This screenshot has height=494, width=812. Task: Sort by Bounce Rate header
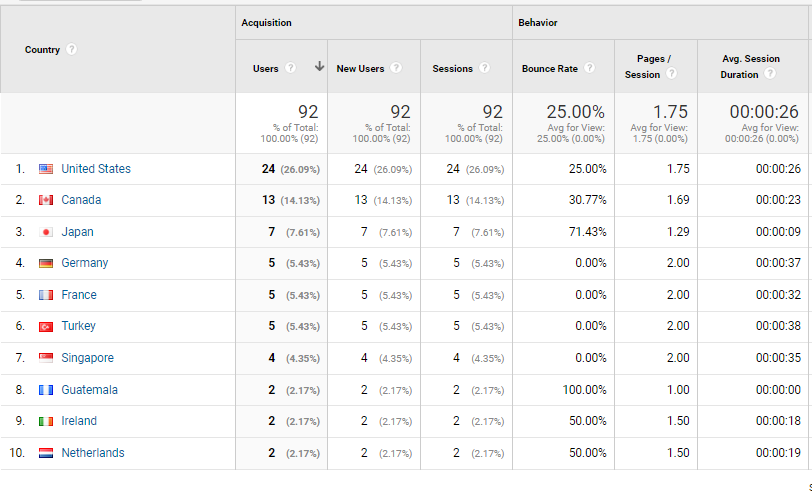pyautogui.click(x=551, y=68)
